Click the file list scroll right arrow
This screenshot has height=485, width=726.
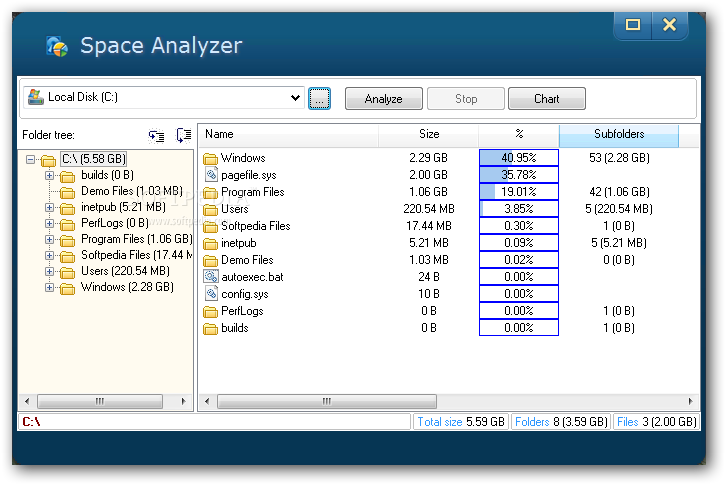(x=690, y=401)
